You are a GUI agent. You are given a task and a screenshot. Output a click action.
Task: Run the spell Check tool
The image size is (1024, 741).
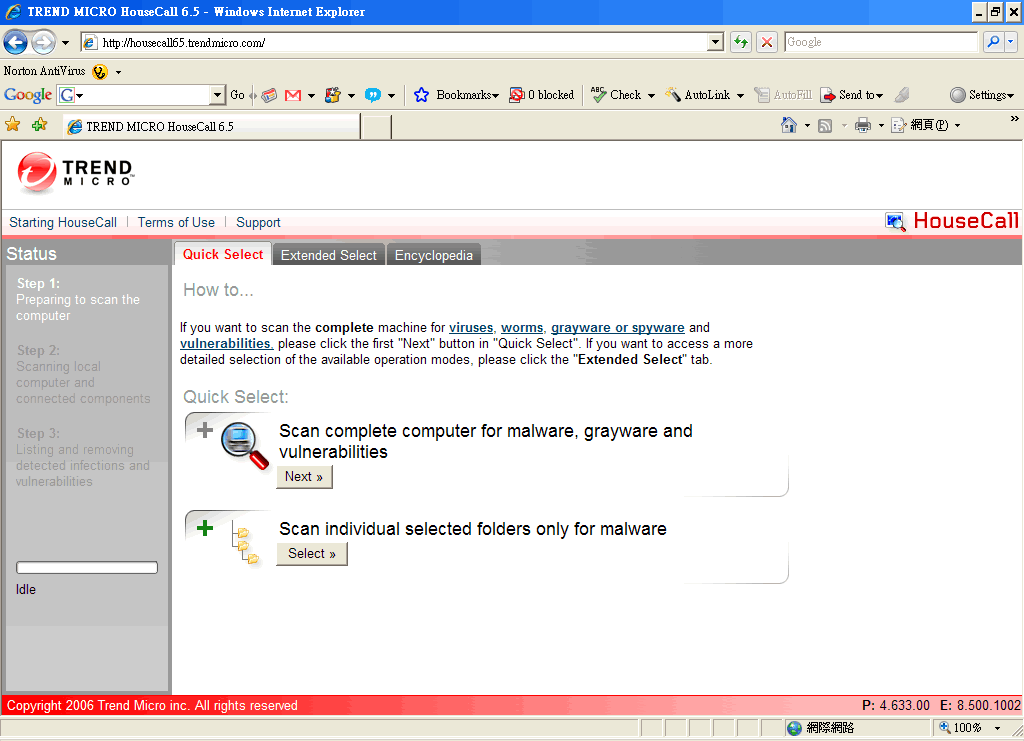pos(616,95)
